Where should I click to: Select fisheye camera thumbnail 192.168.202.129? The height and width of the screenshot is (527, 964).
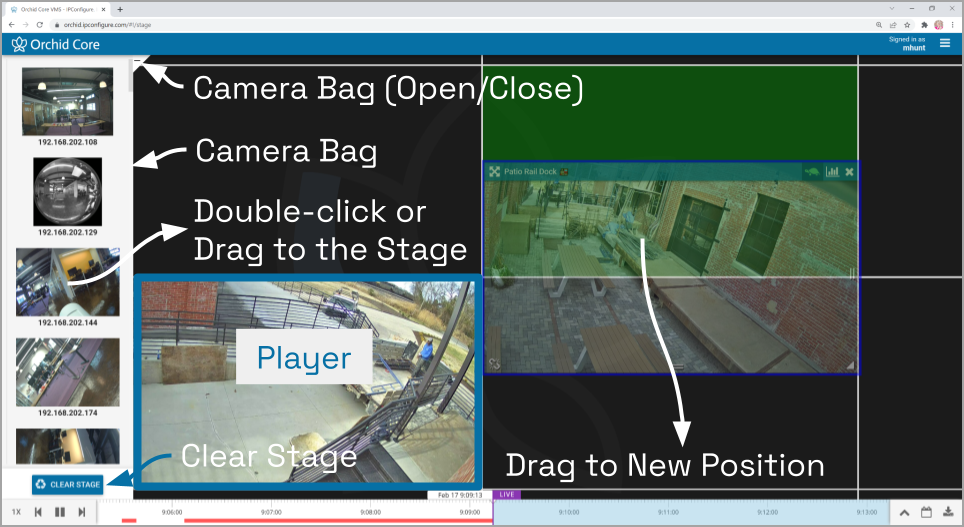pyautogui.click(x=68, y=191)
